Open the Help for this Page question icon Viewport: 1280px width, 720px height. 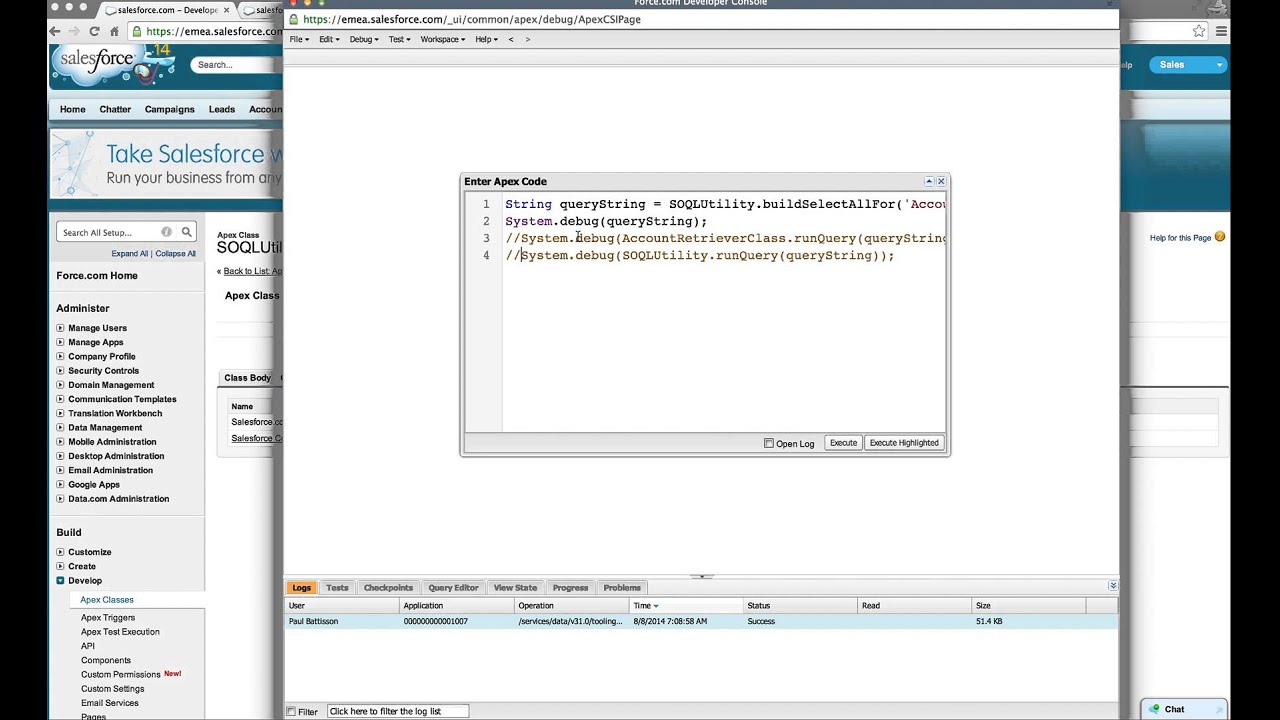click(1219, 237)
